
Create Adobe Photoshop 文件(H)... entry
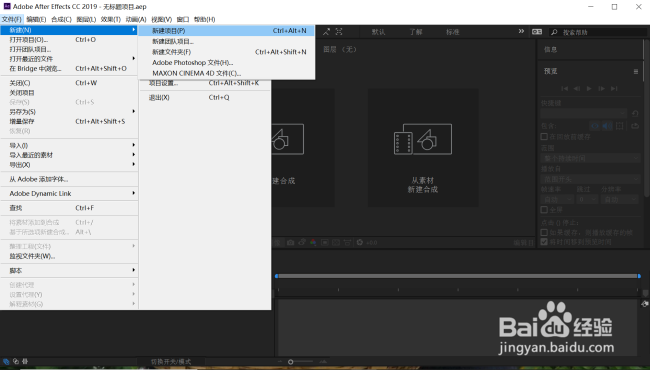226,63
